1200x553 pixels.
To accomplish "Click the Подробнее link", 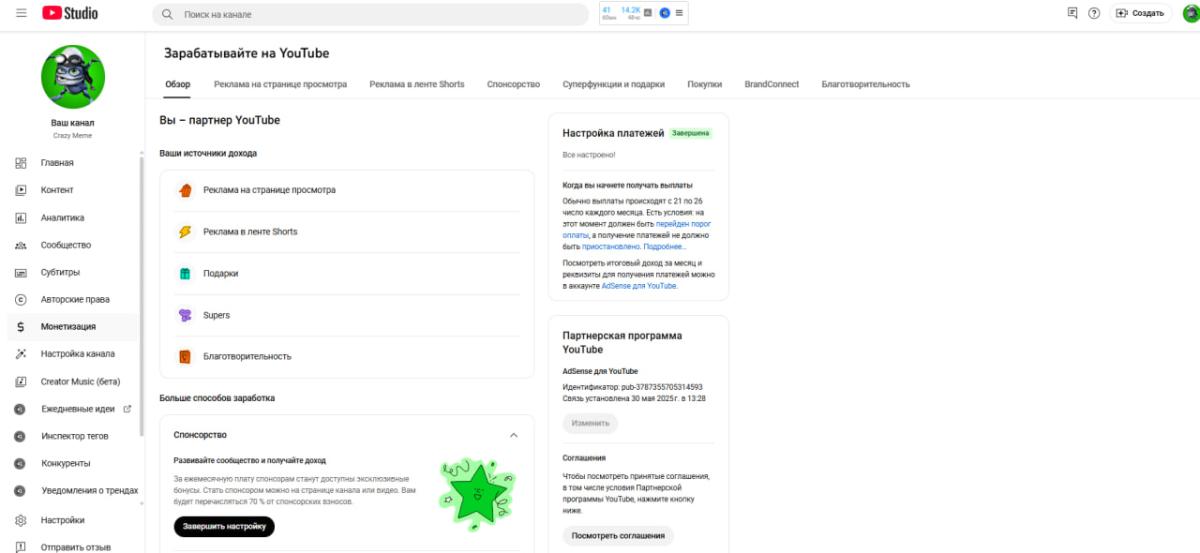I will pyautogui.click(x=665, y=246).
